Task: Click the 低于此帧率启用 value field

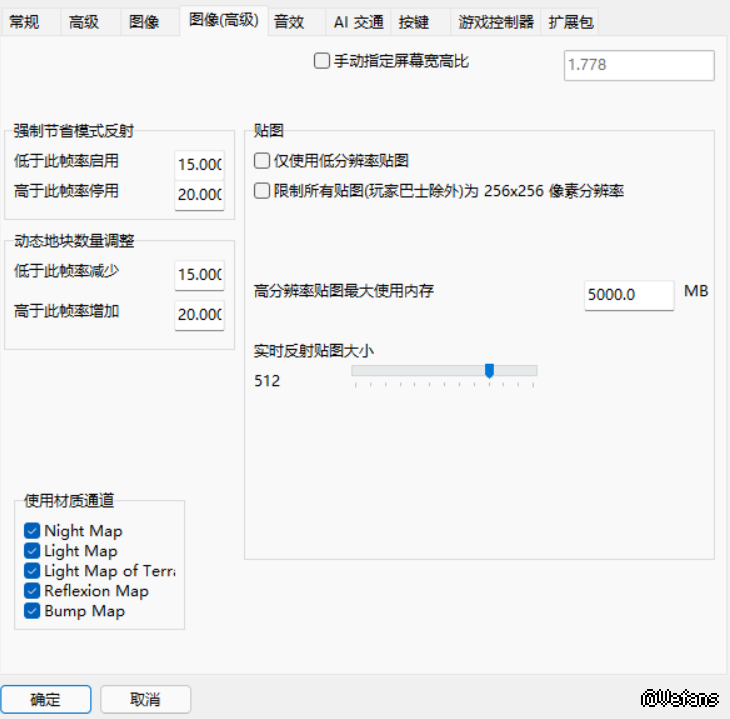Action: tap(199, 165)
